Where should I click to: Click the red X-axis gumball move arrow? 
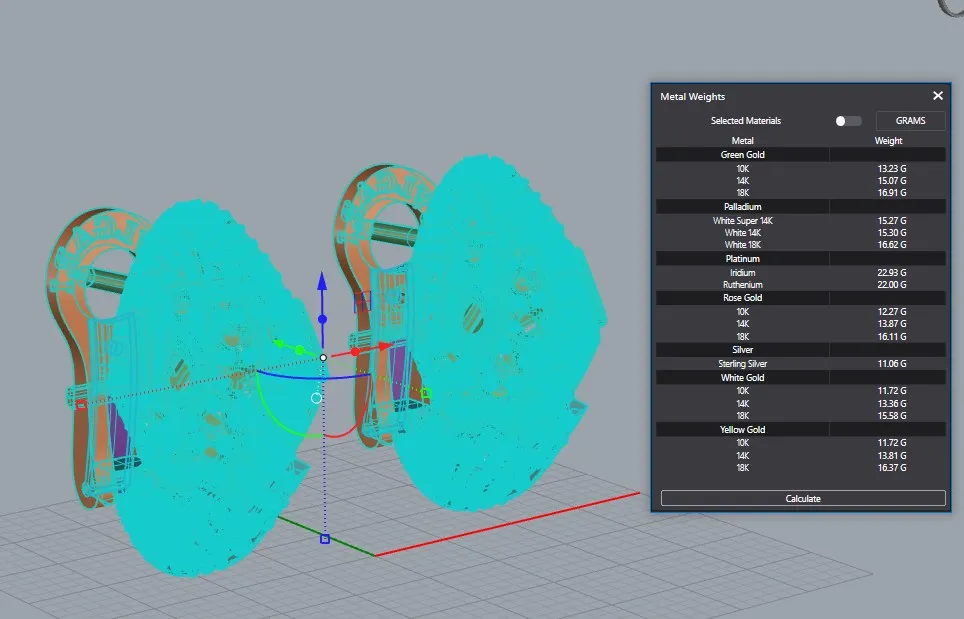pyautogui.click(x=384, y=346)
